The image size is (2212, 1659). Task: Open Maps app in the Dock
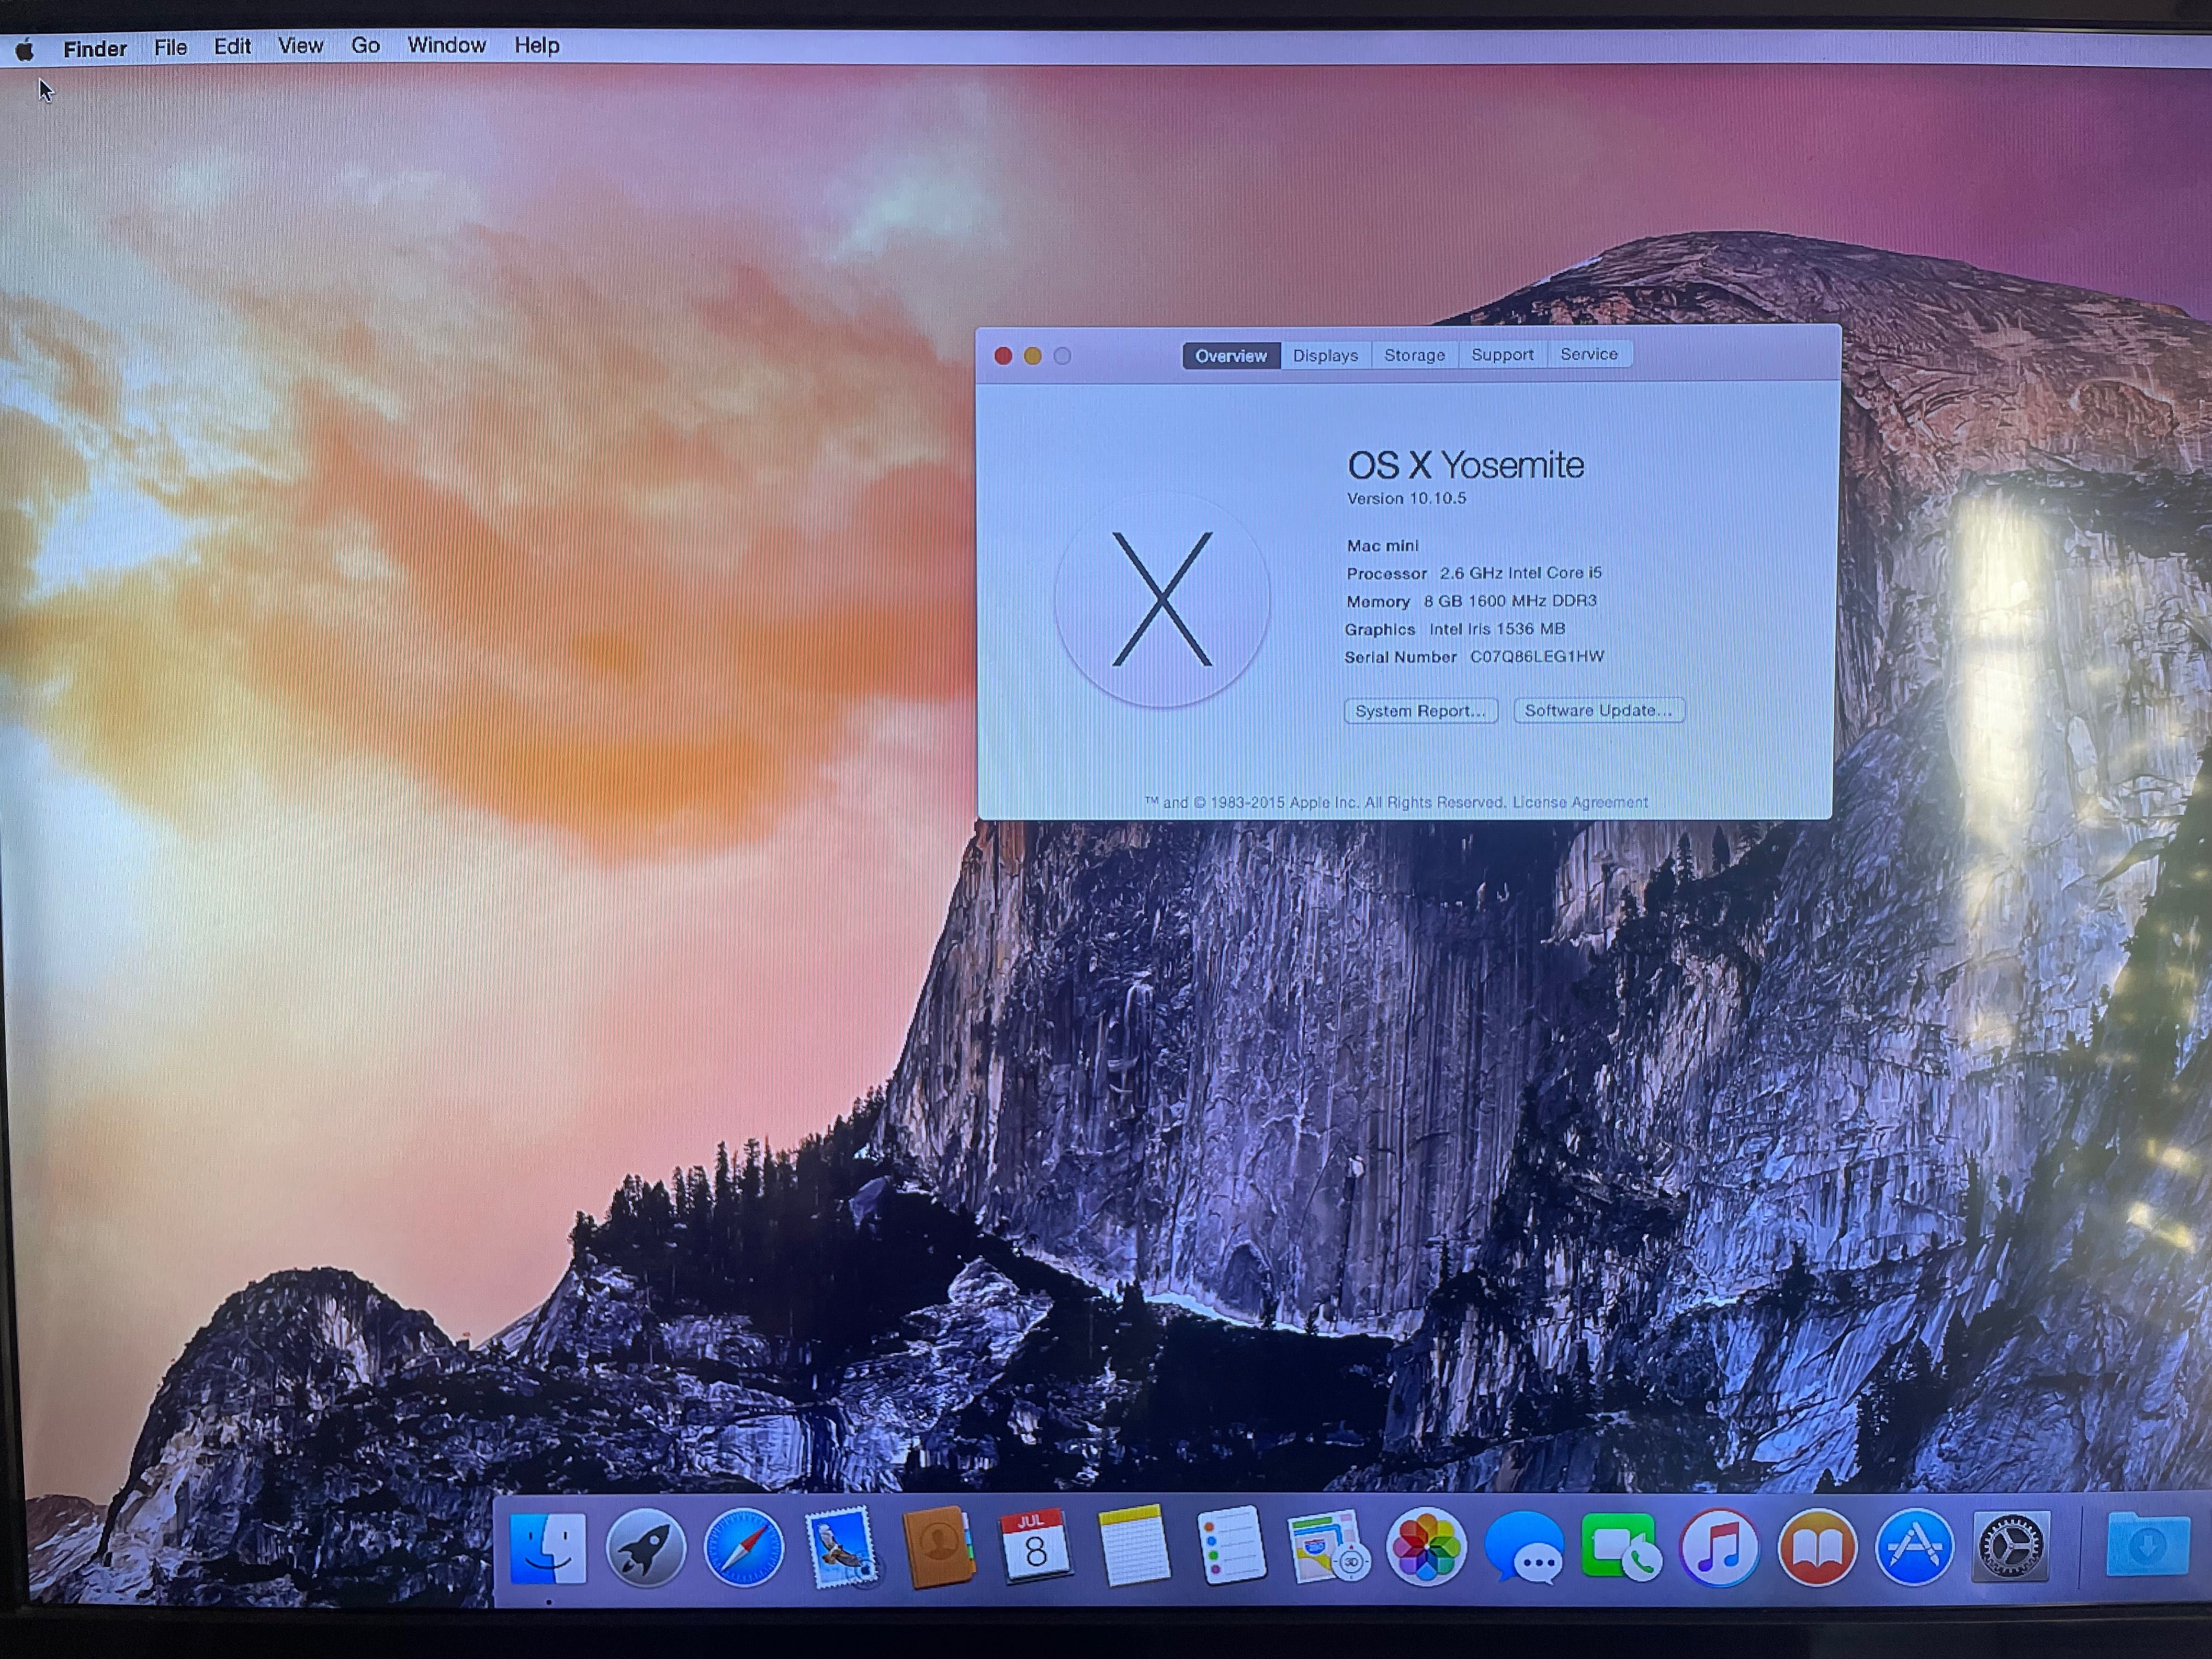click(x=1328, y=1547)
